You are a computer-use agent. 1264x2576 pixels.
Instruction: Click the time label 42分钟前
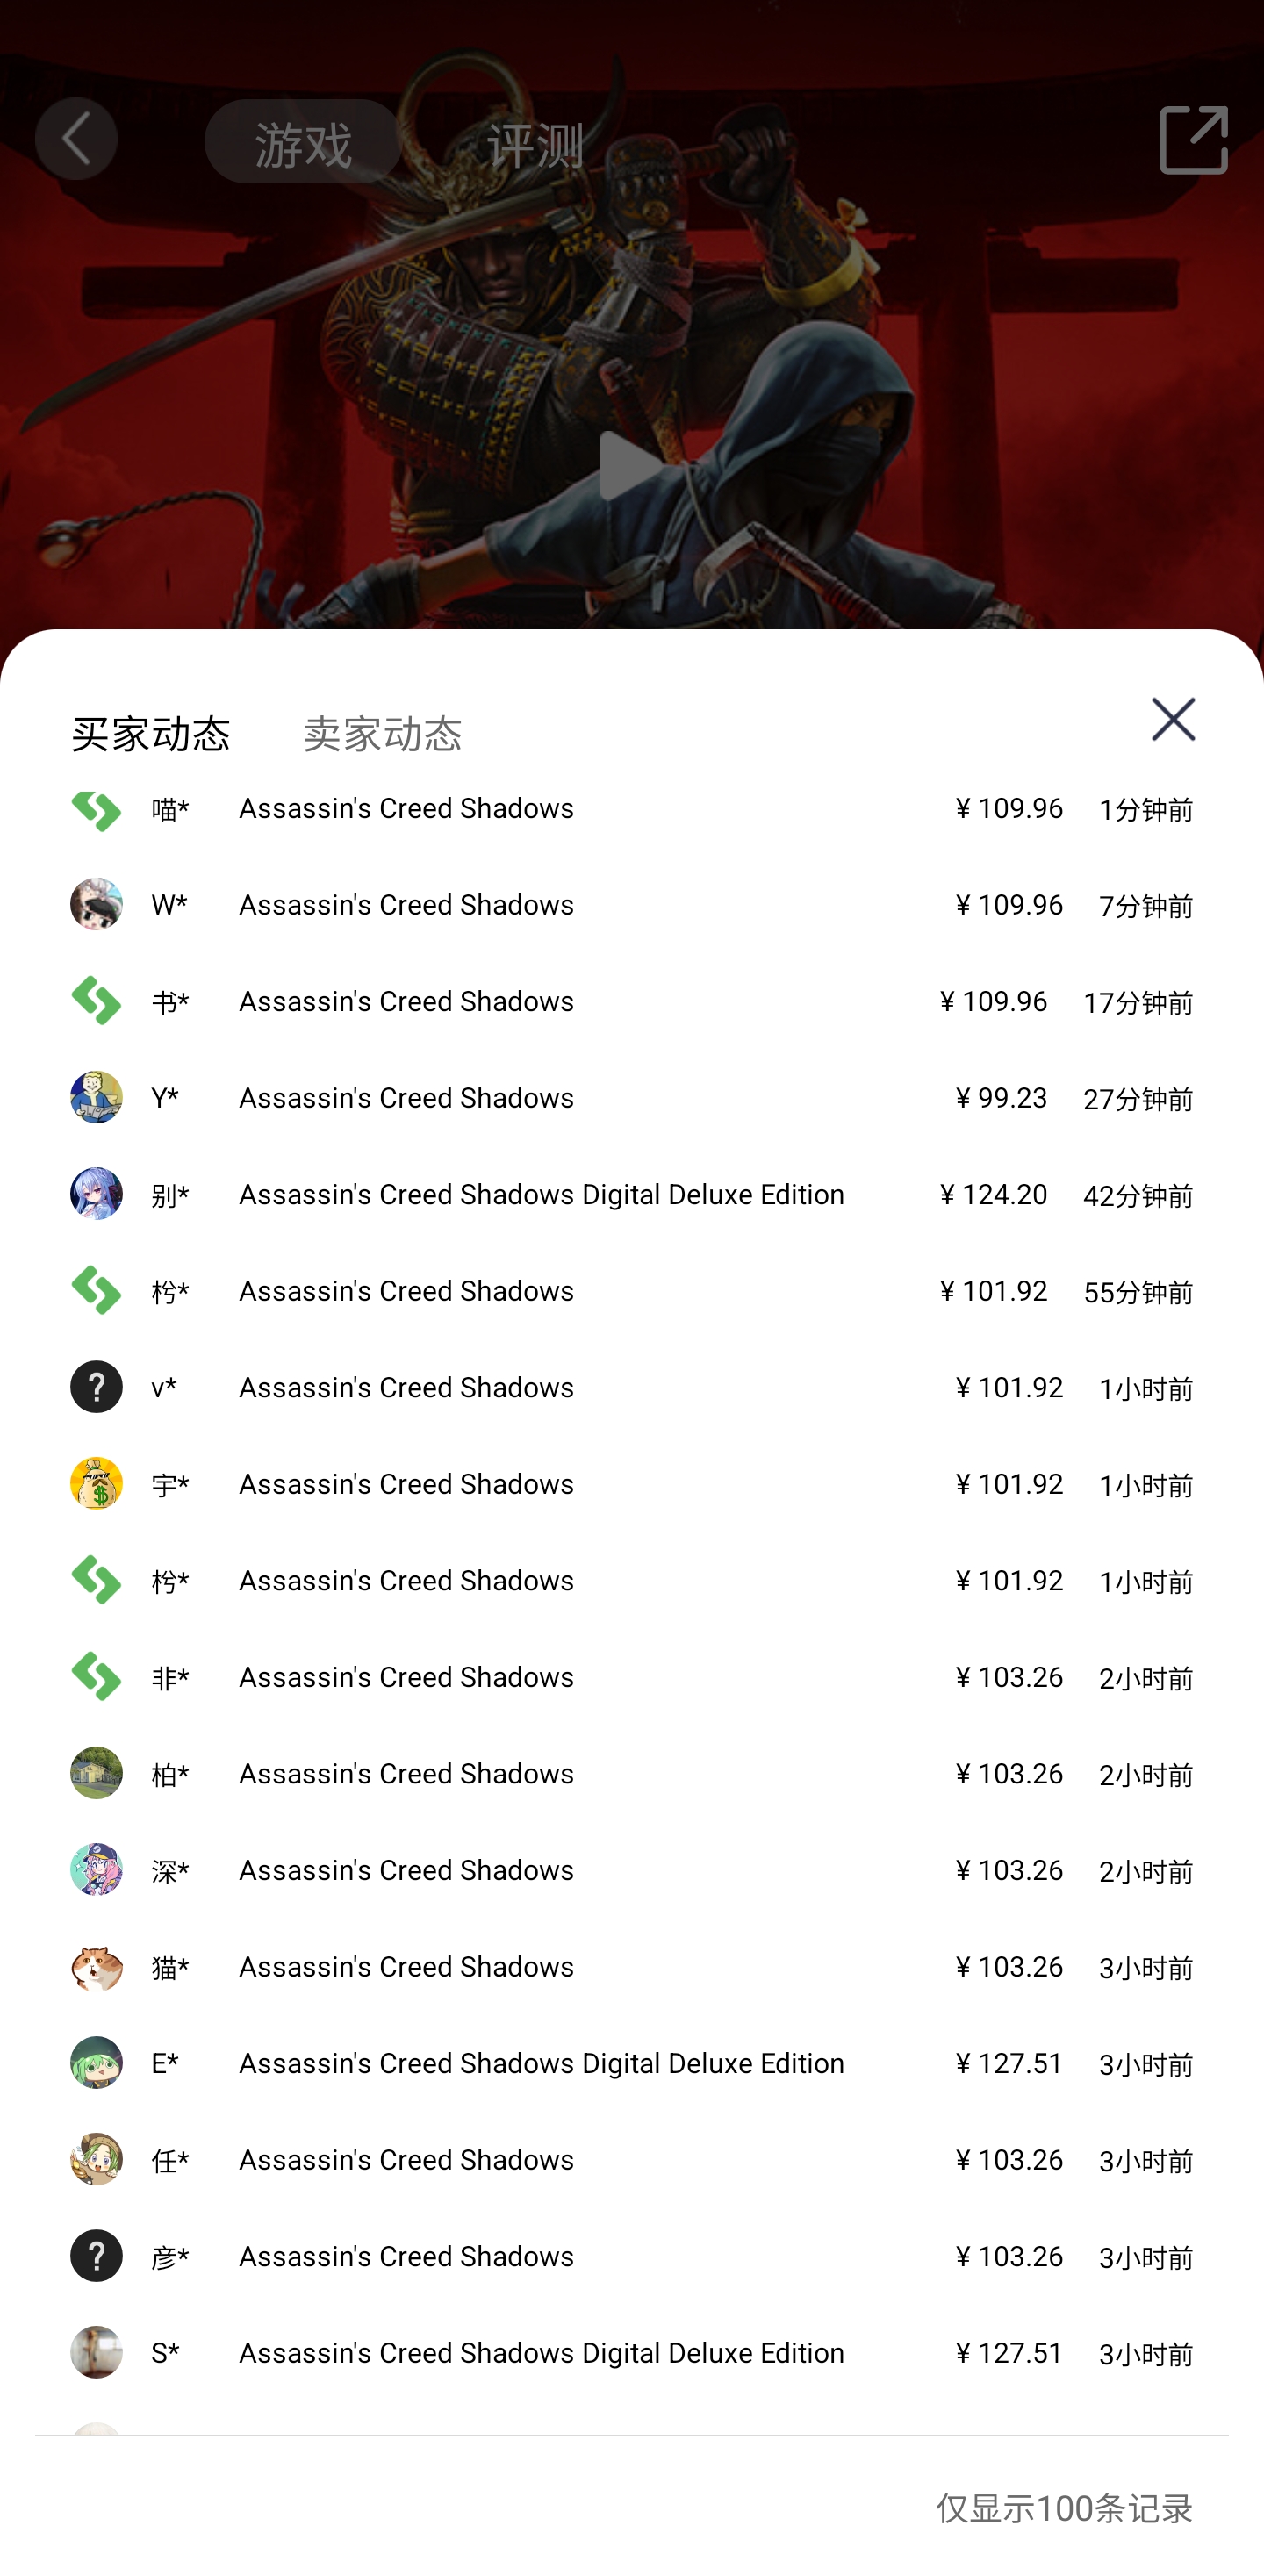point(1138,1195)
